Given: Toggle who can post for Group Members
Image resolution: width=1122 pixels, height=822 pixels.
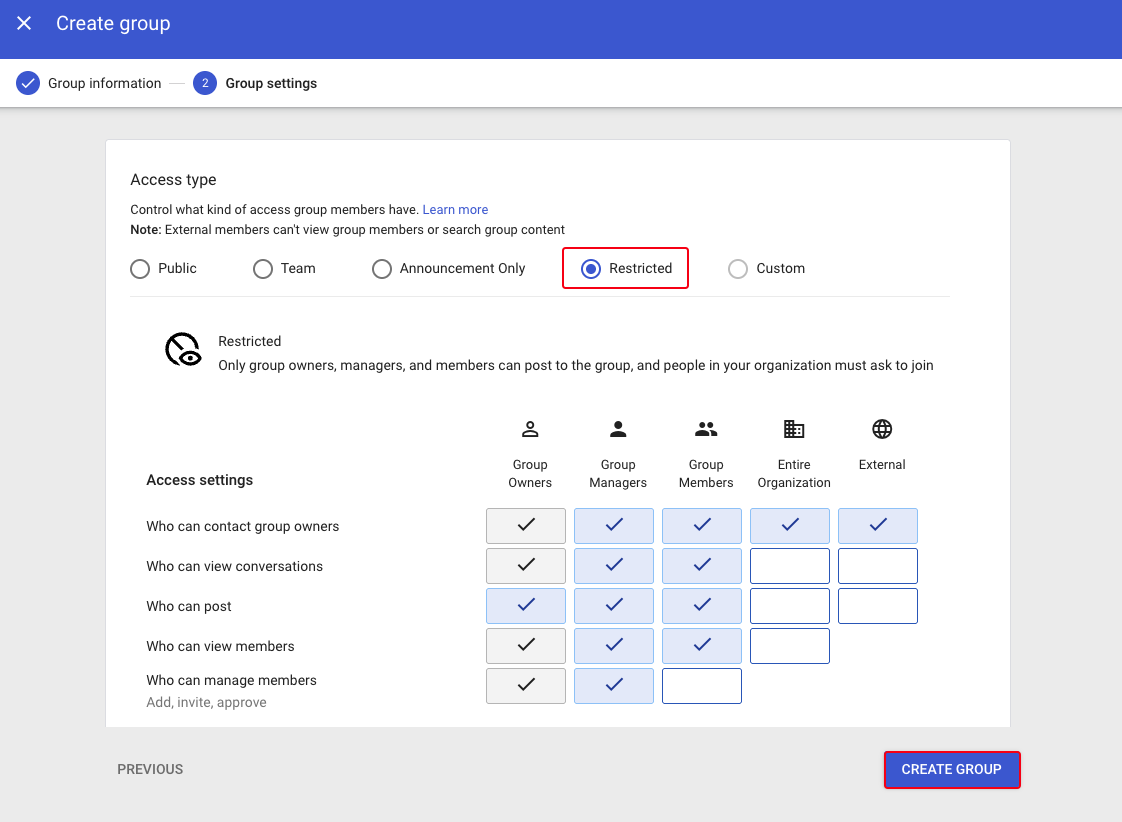Looking at the screenshot, I should [x=702, y=606].
